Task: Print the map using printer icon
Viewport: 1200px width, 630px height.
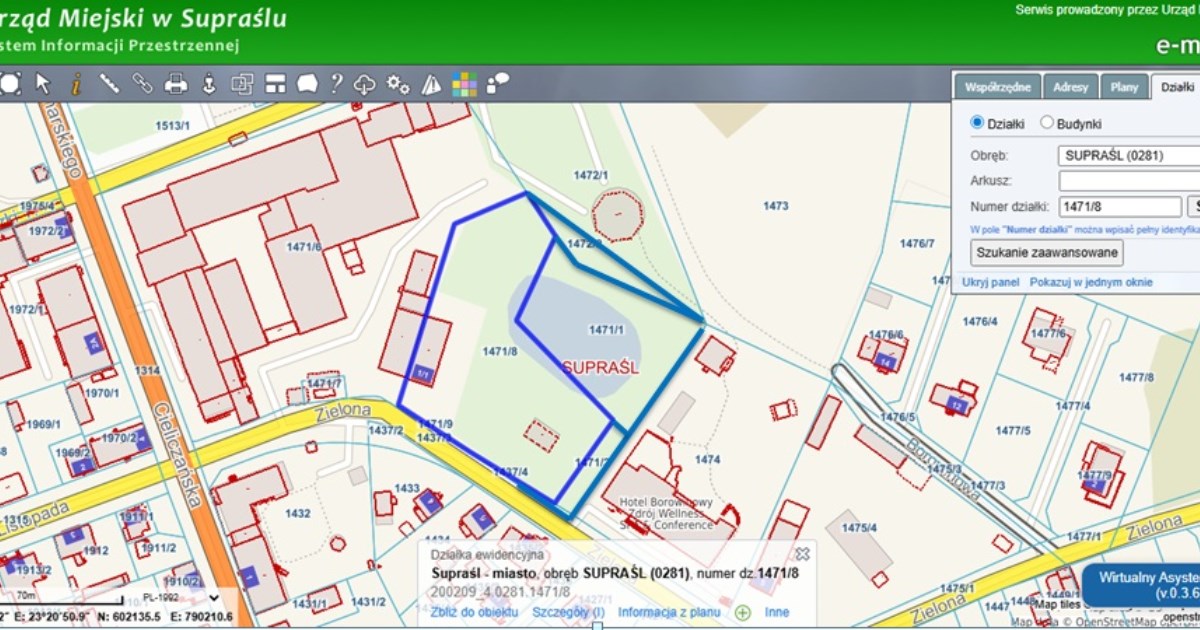Action: pos(176,84)
